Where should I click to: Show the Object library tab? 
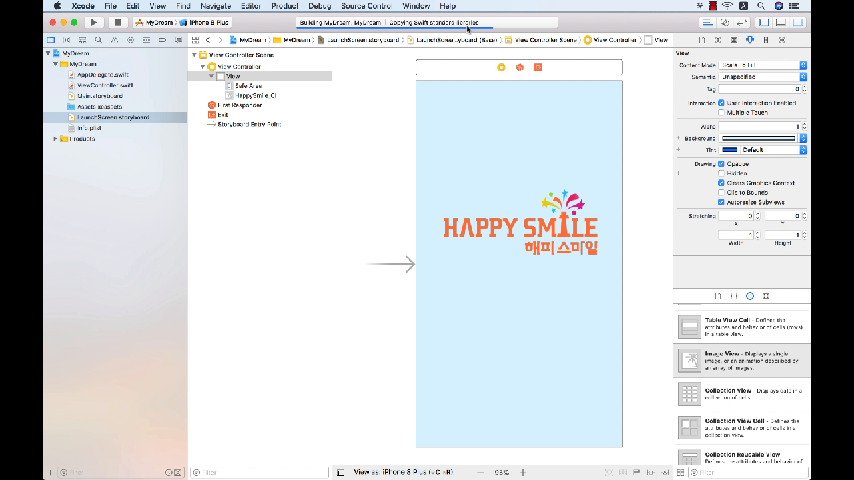[x=750, y=296]
